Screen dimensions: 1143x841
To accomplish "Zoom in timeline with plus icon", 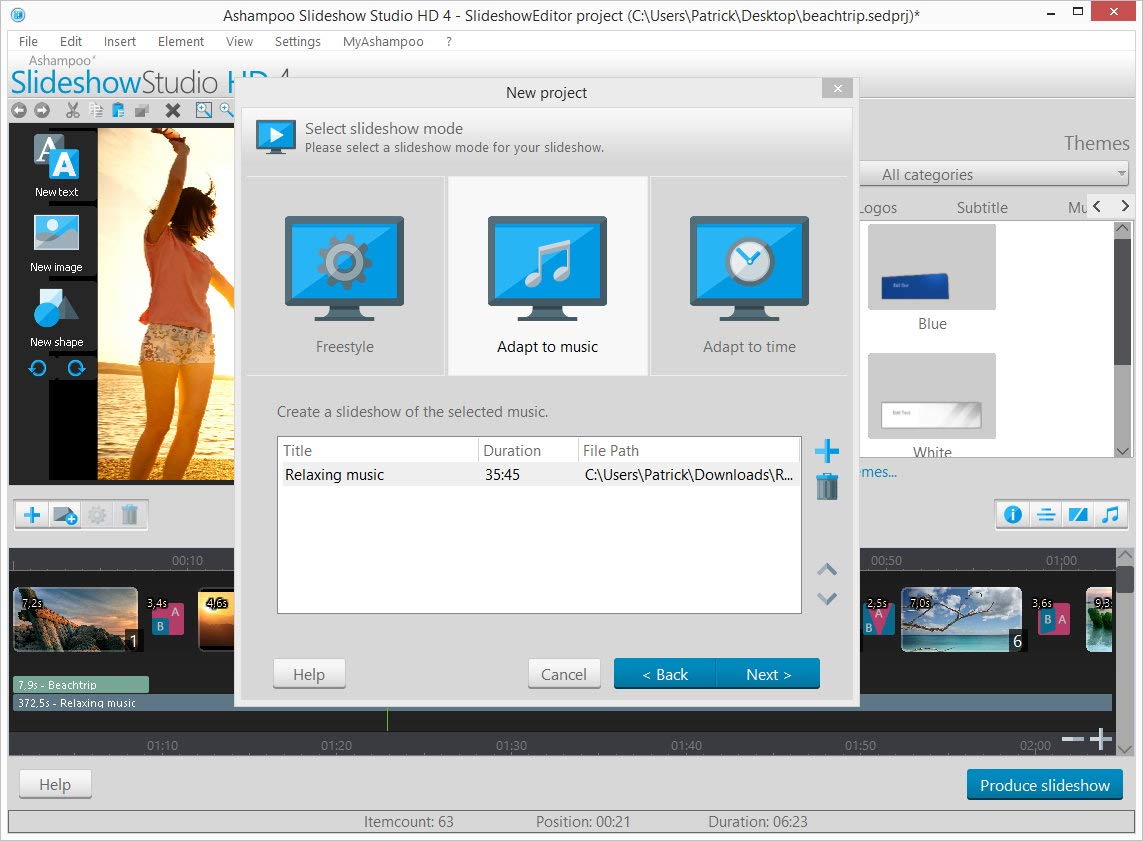I will [x=1101, y=739].
